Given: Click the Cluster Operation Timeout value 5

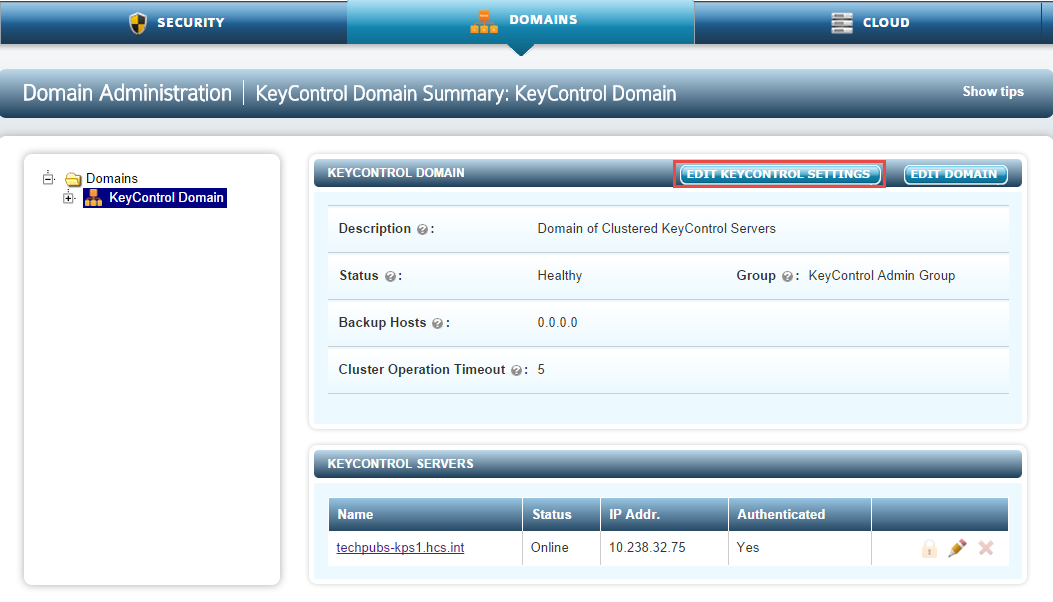Looking at the screenshot, I should (x=541, y=370).
